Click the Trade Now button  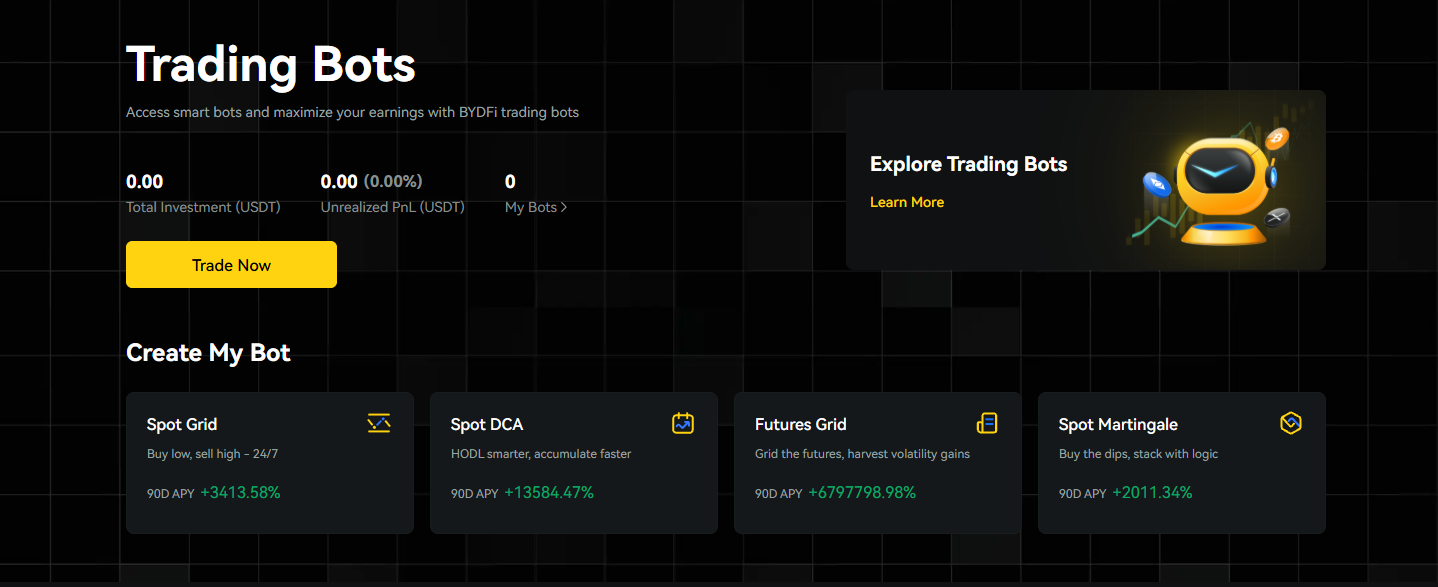[x=231, y=264]
